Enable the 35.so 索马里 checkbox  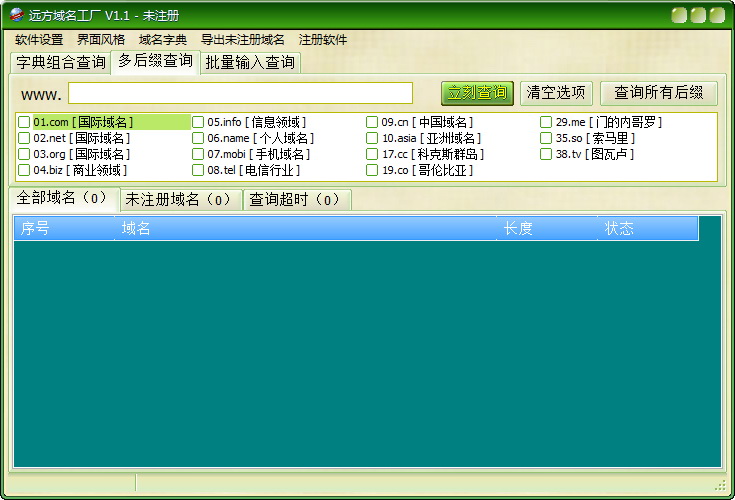point(546,138)
